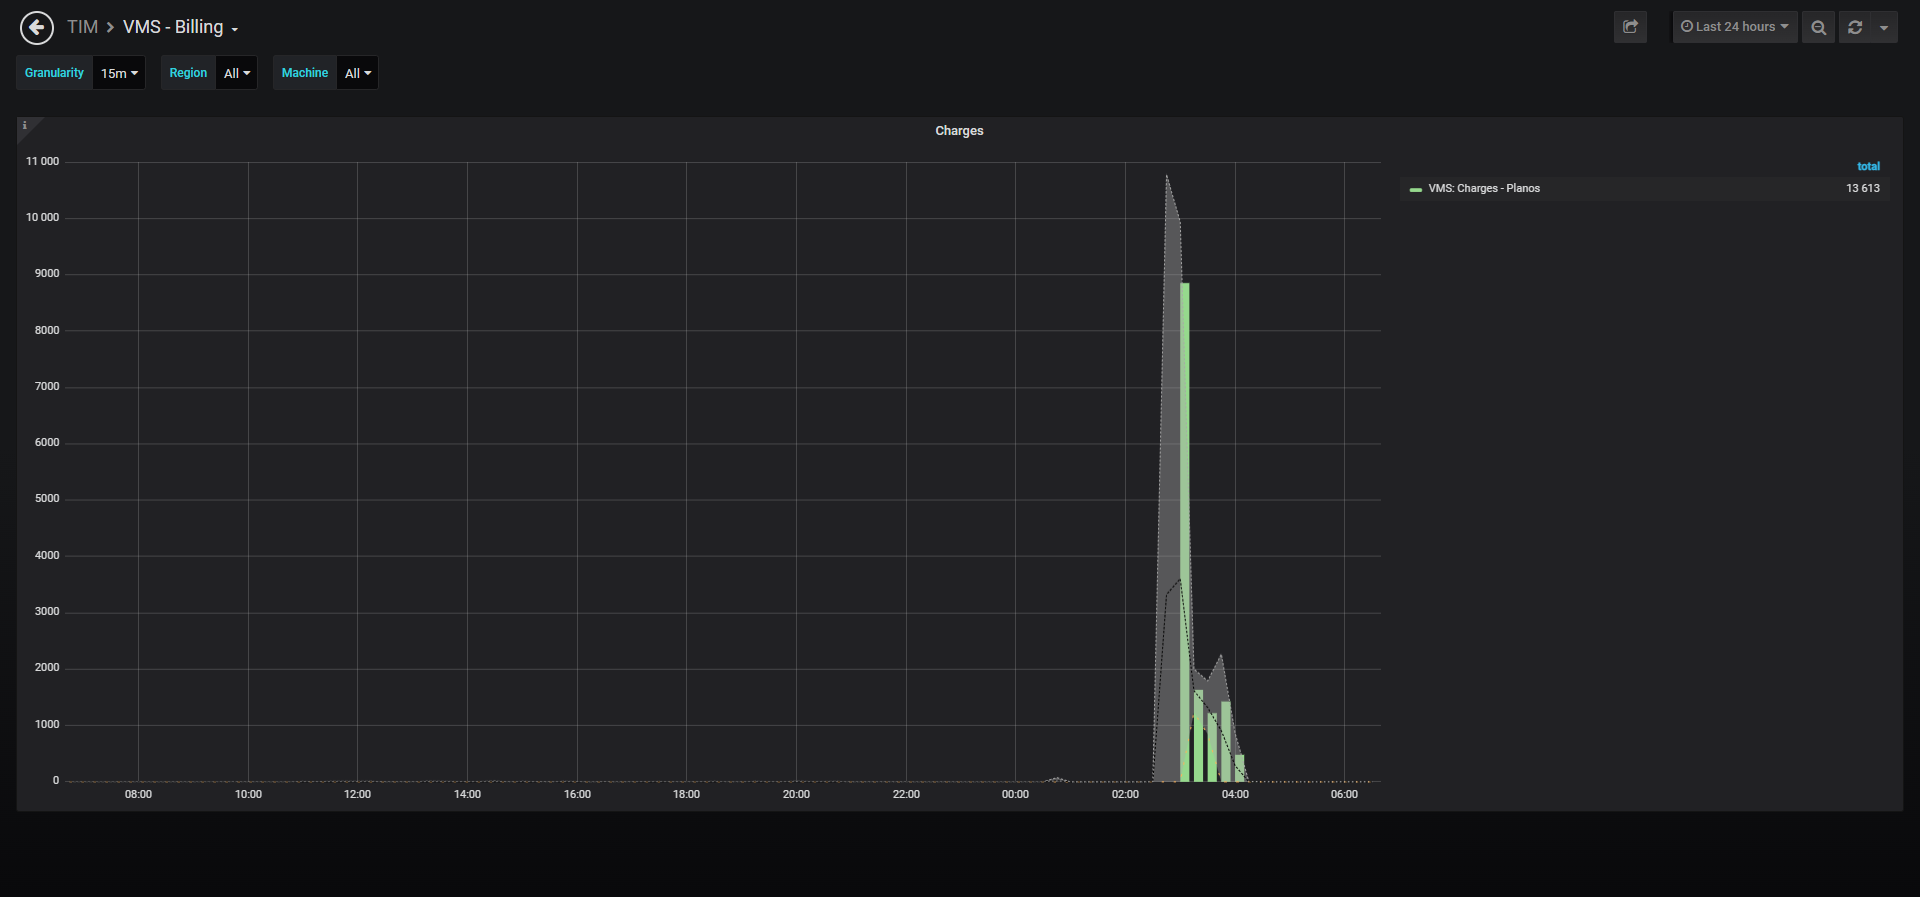Screen dimensions: 1920x897
Task: Refresh the dashboard with refresh icon
Action: [x=1855, y=27]
